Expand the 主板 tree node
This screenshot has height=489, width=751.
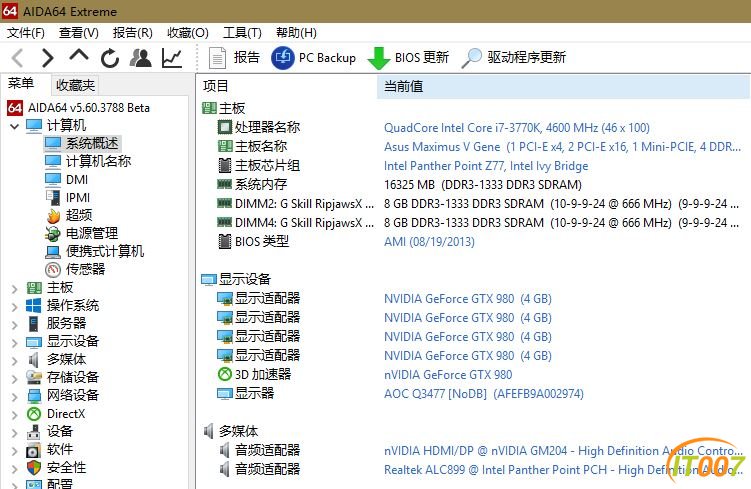pyautogui.click(x=14, y=289)
